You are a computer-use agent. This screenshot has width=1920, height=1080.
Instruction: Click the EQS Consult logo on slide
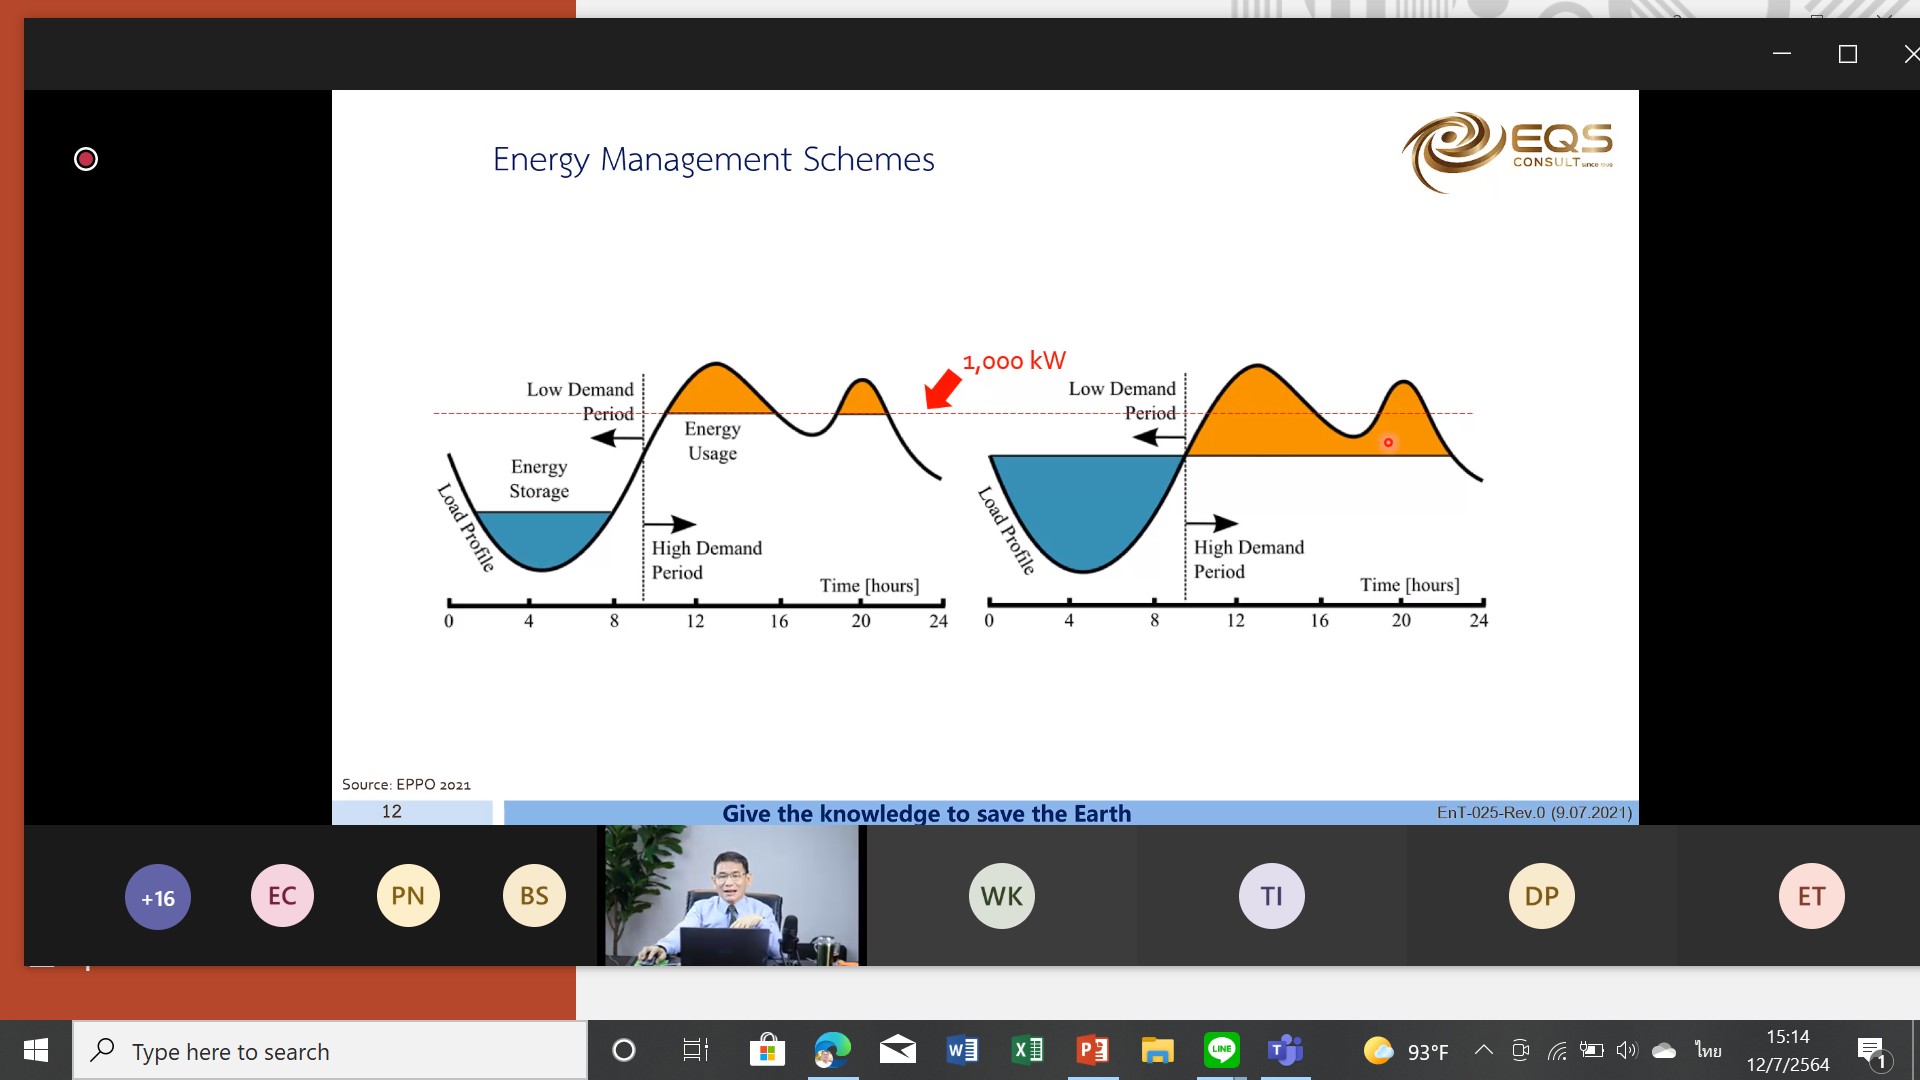[1507, 152]
